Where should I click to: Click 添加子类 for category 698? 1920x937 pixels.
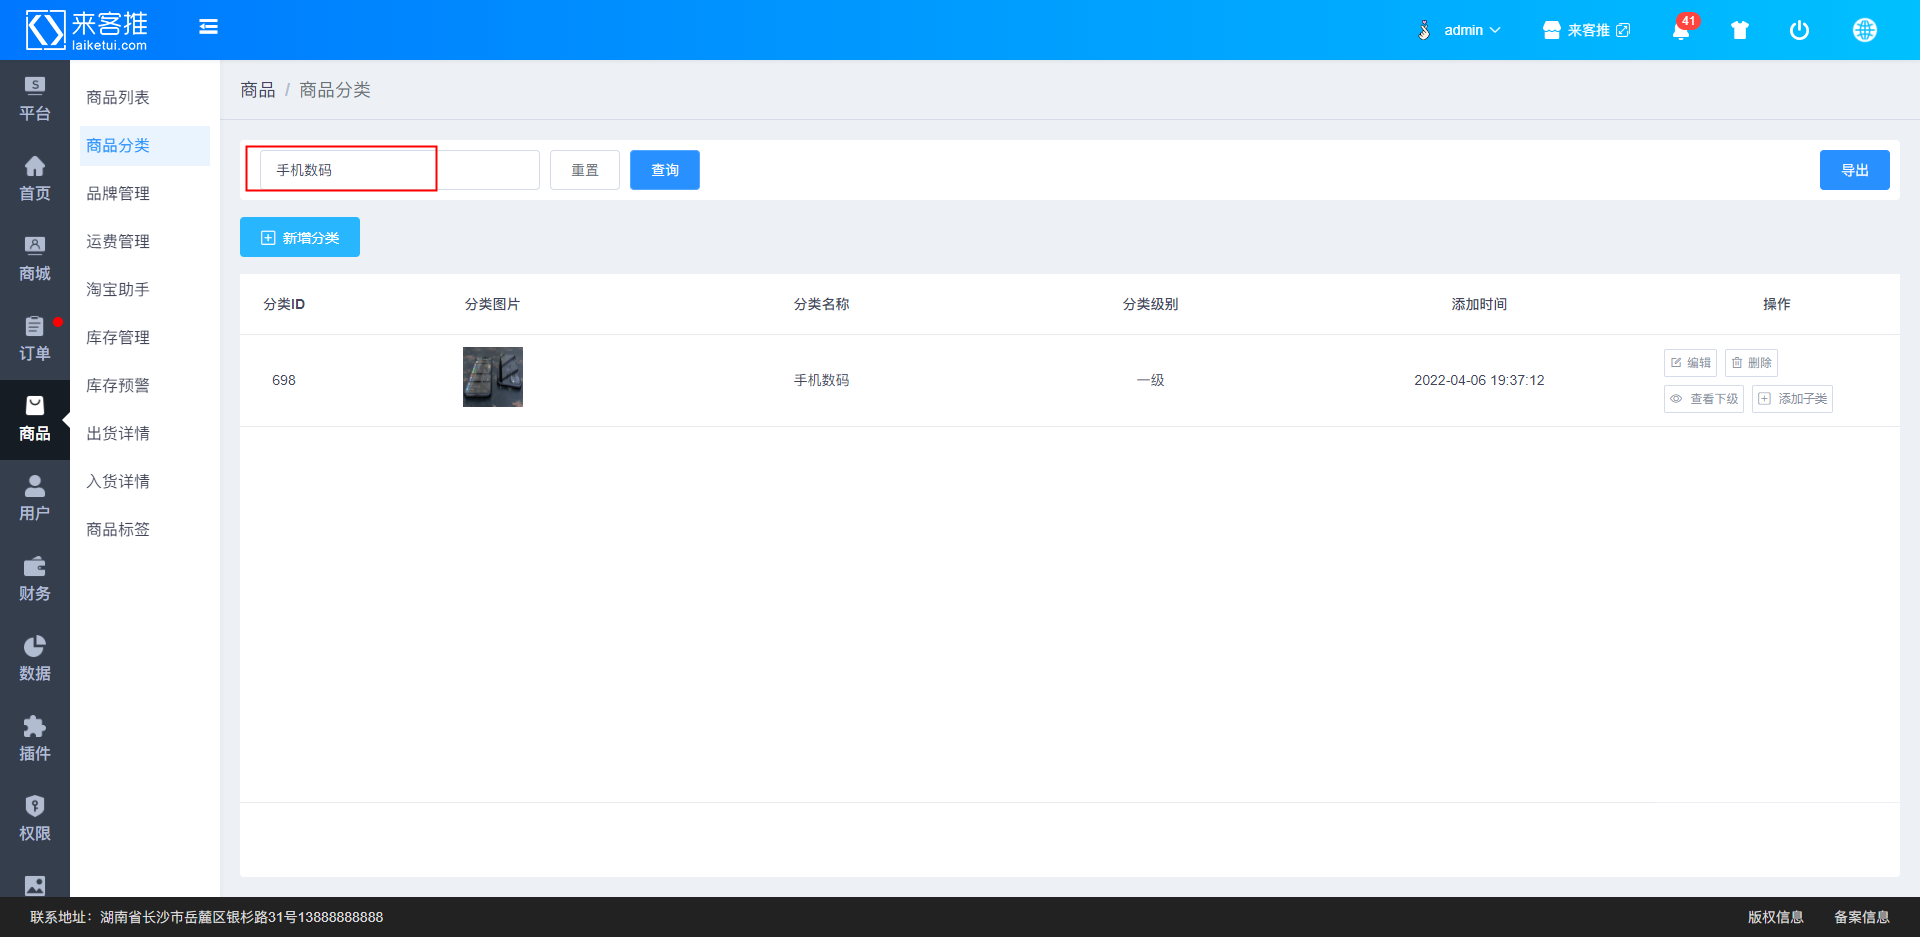point(1792,399)
